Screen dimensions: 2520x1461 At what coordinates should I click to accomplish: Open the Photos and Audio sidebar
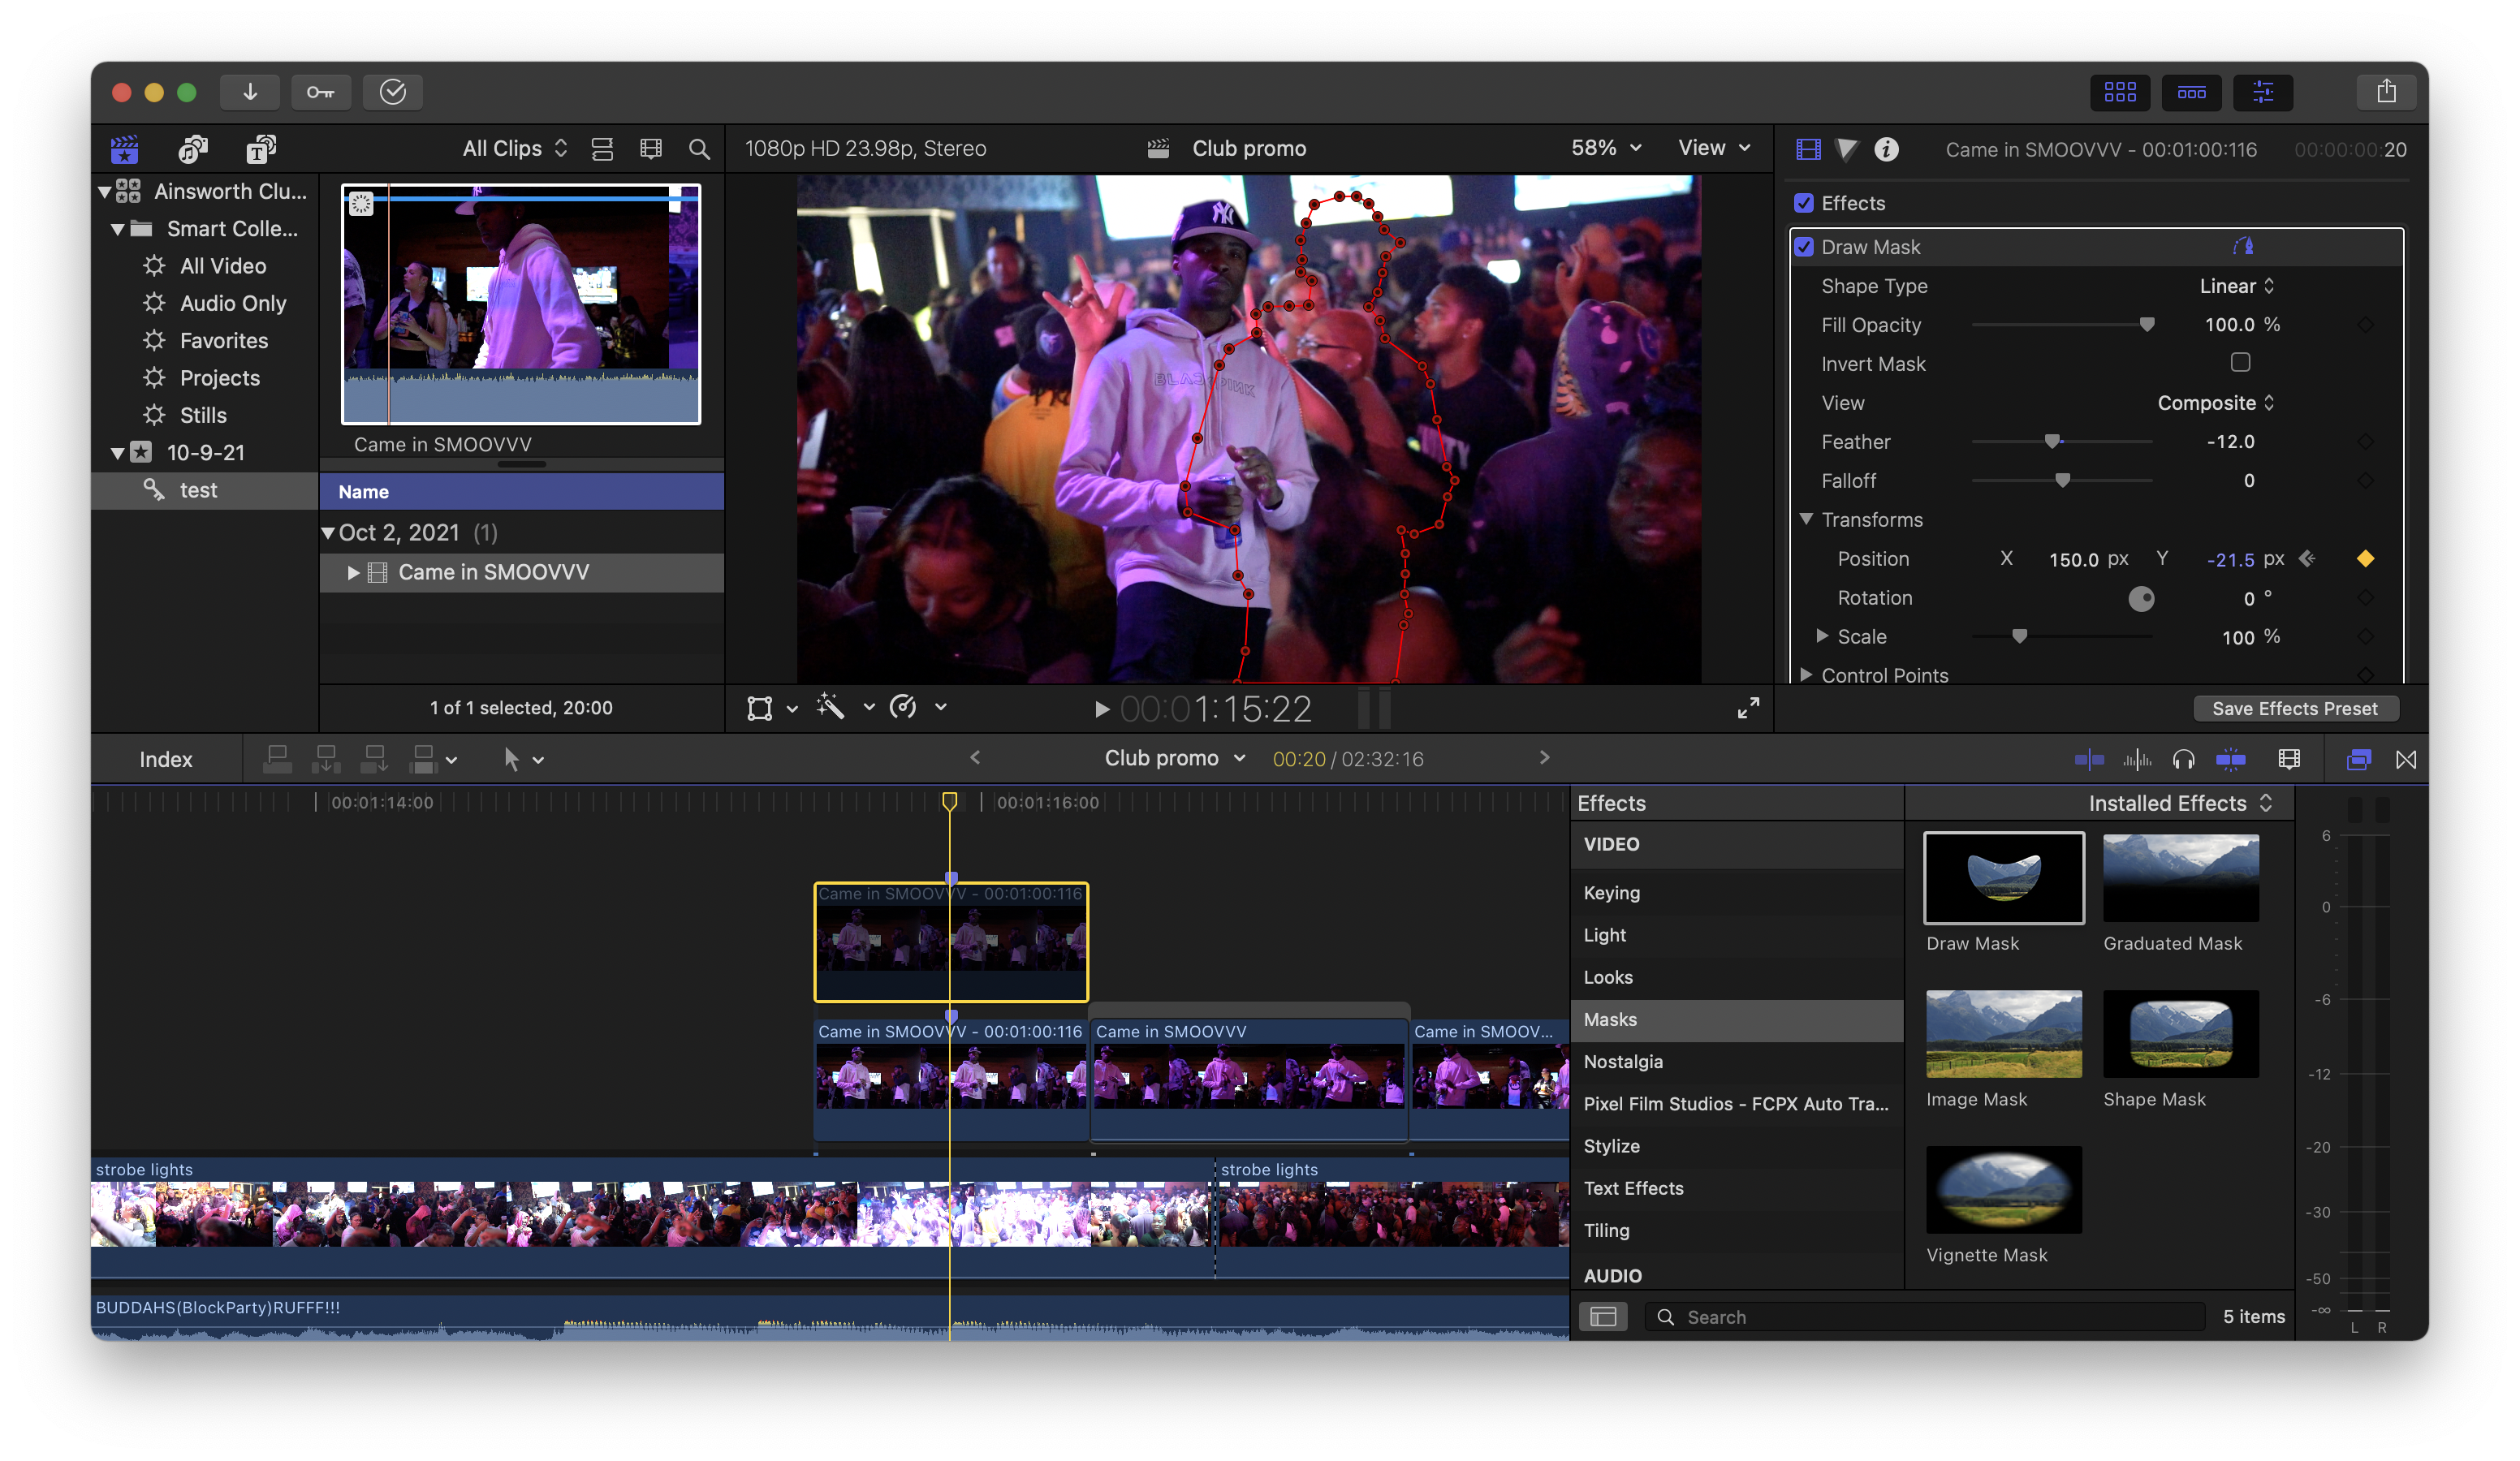tap(192, 149)
